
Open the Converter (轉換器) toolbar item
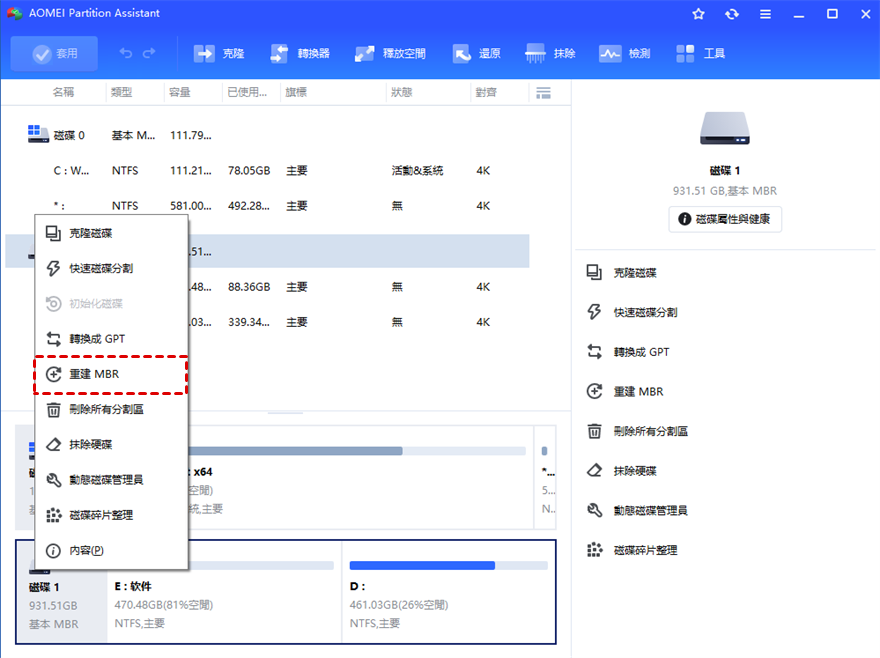click(300, 53)
